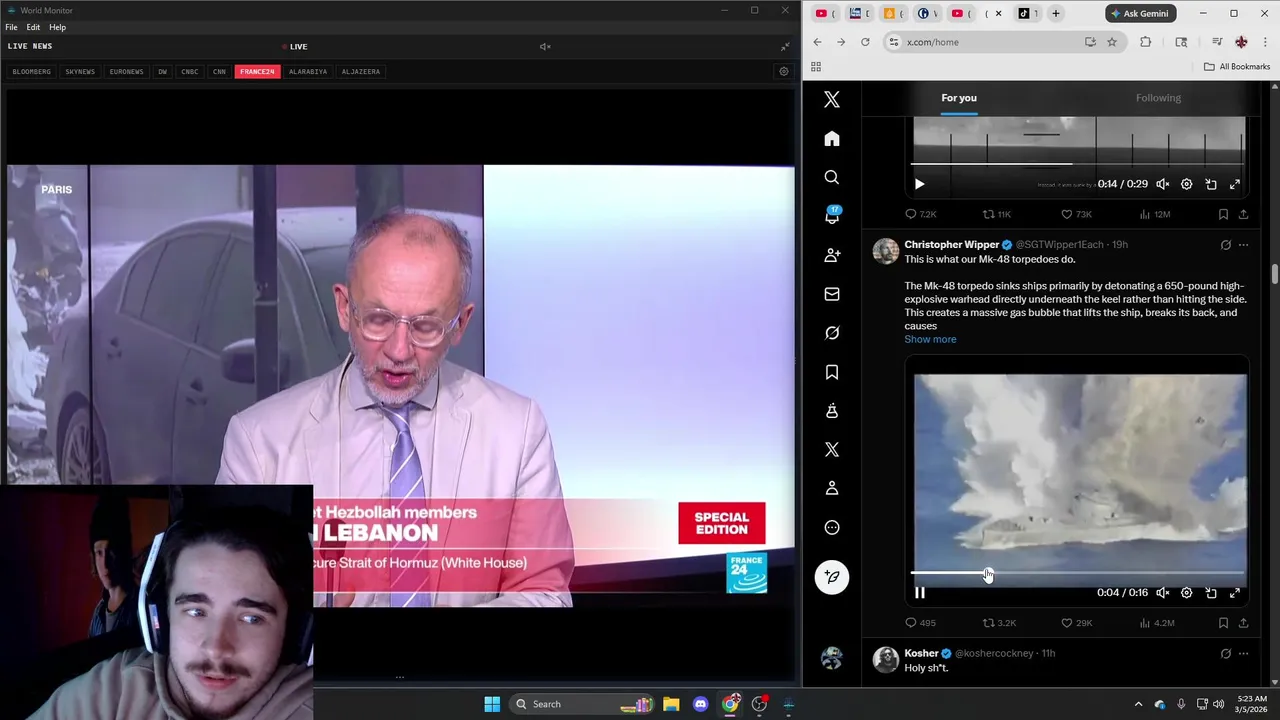Open Premium X icon in the sidebar

(x=832, y=450)
